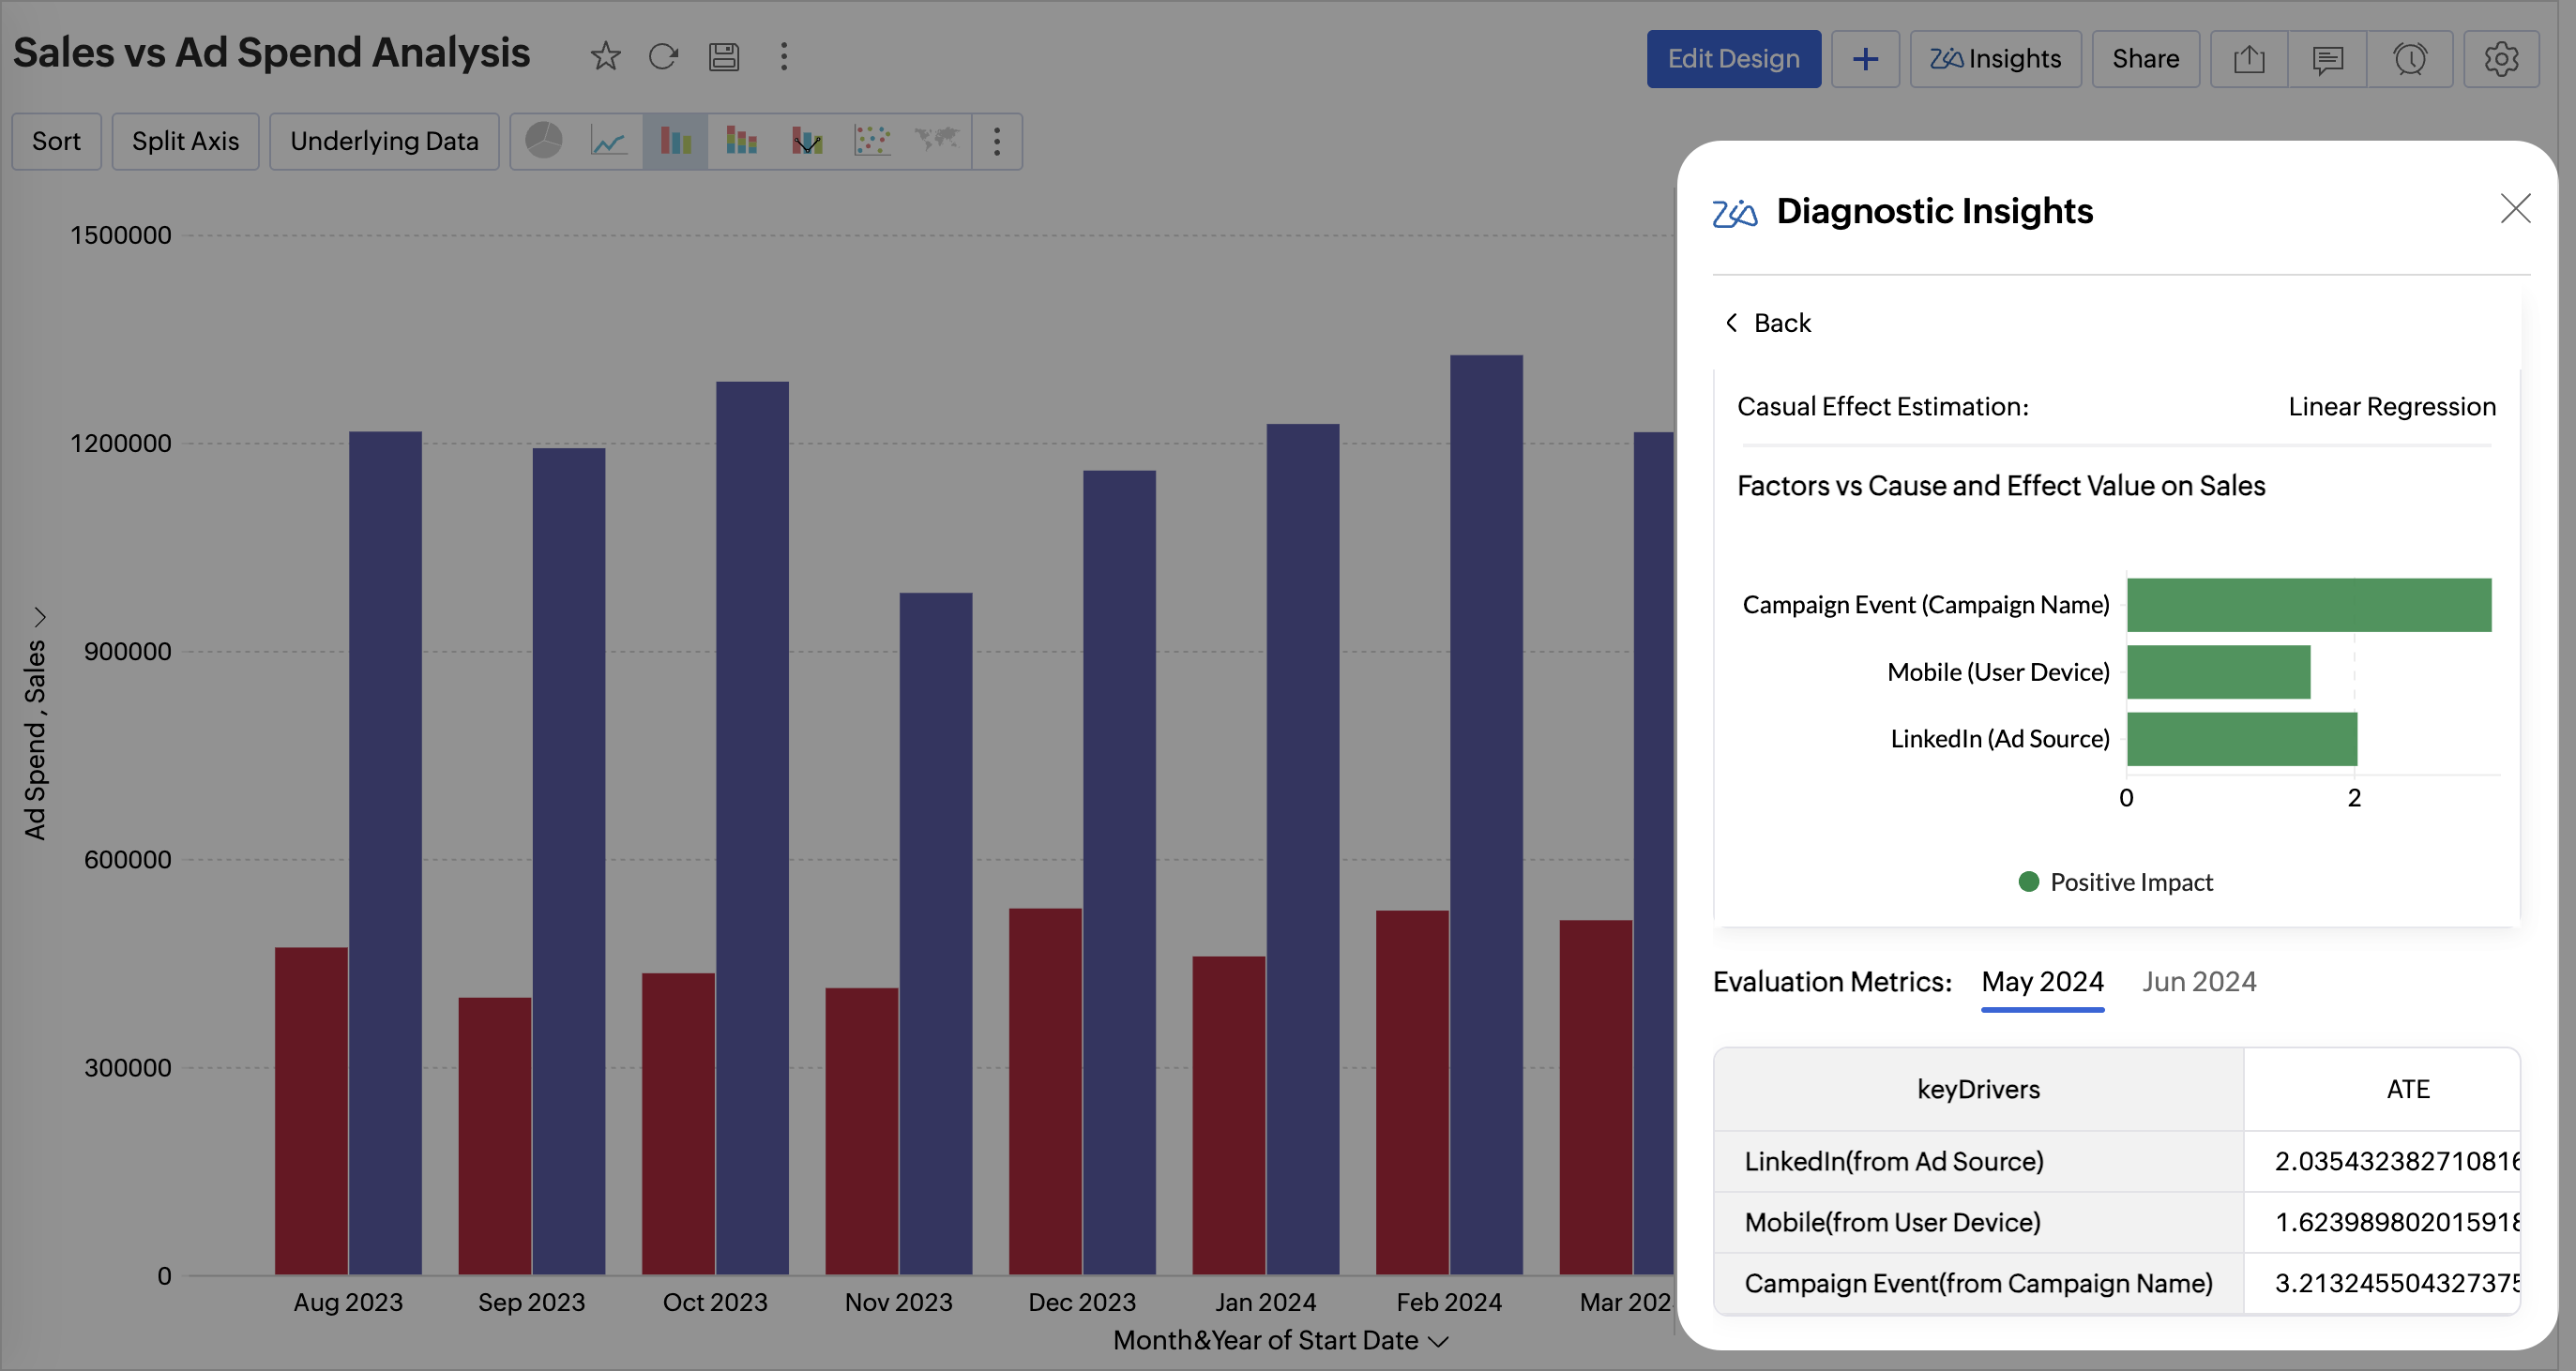The height and width of the screenshot is (1371, 2576).
Task: Switch to the Jun 2024 metrics tab
Action: (x=2198, y=981)
